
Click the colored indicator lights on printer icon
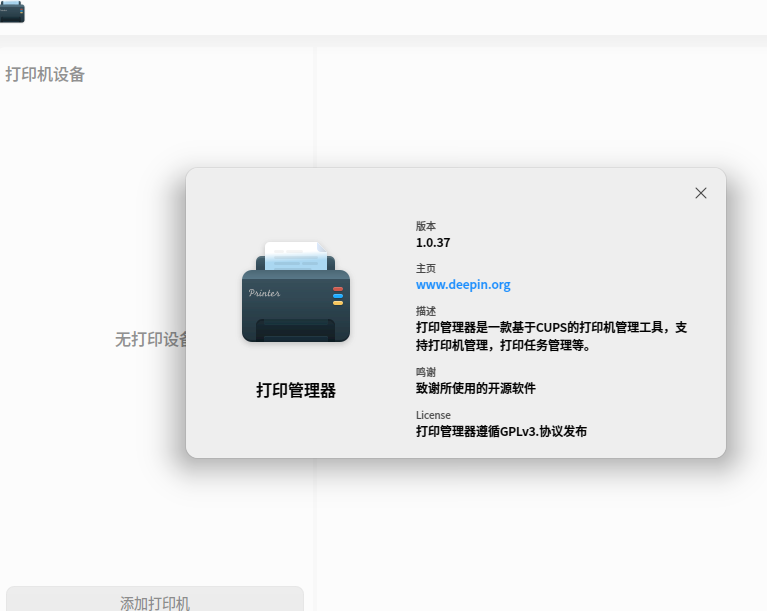338,296
